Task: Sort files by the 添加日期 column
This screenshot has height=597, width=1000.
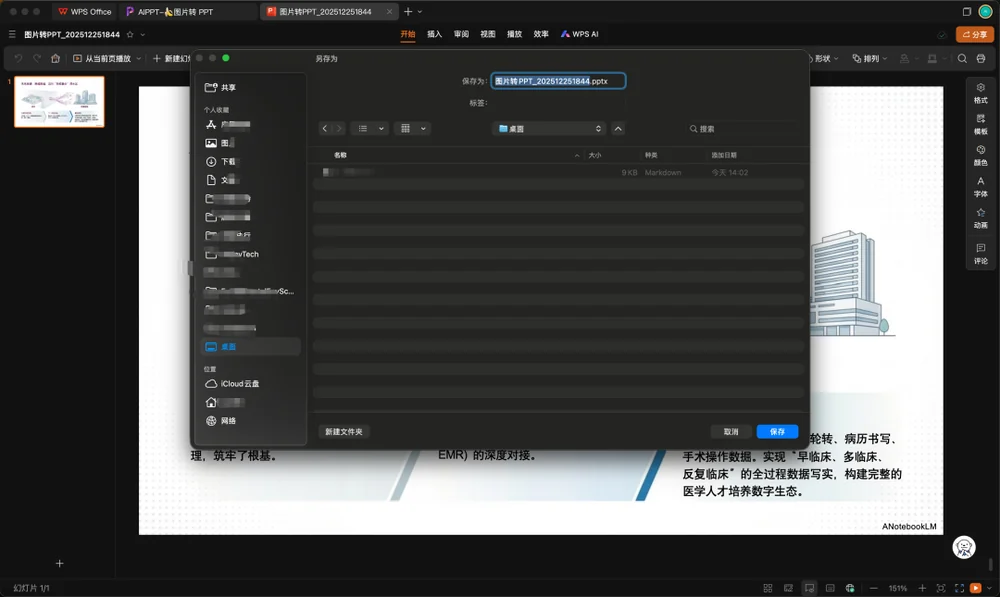Action: pos(724,155)
